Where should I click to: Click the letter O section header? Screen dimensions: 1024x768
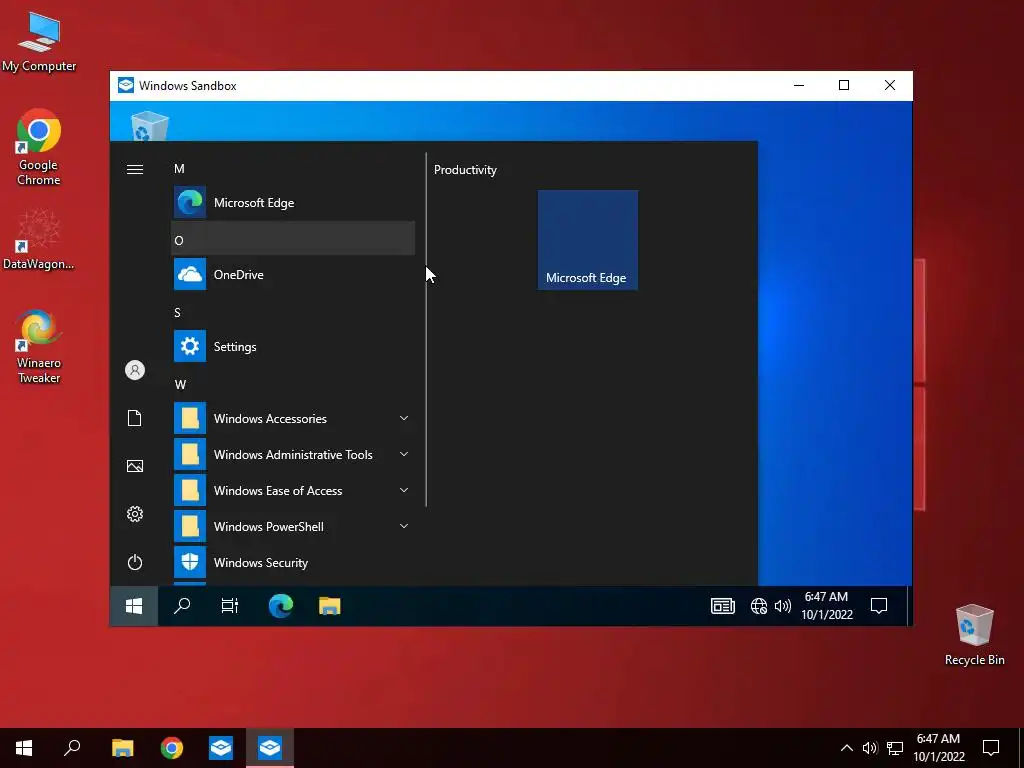click(179, 240)
